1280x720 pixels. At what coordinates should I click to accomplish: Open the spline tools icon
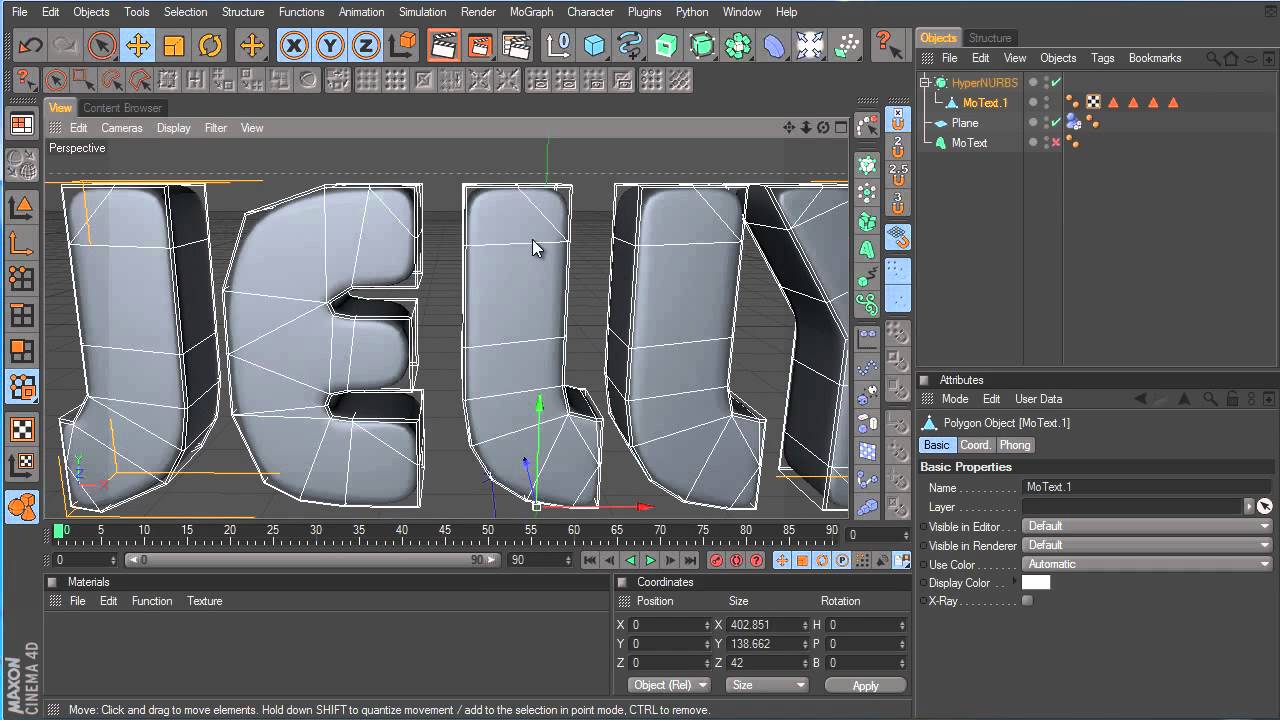click(631, 45)
